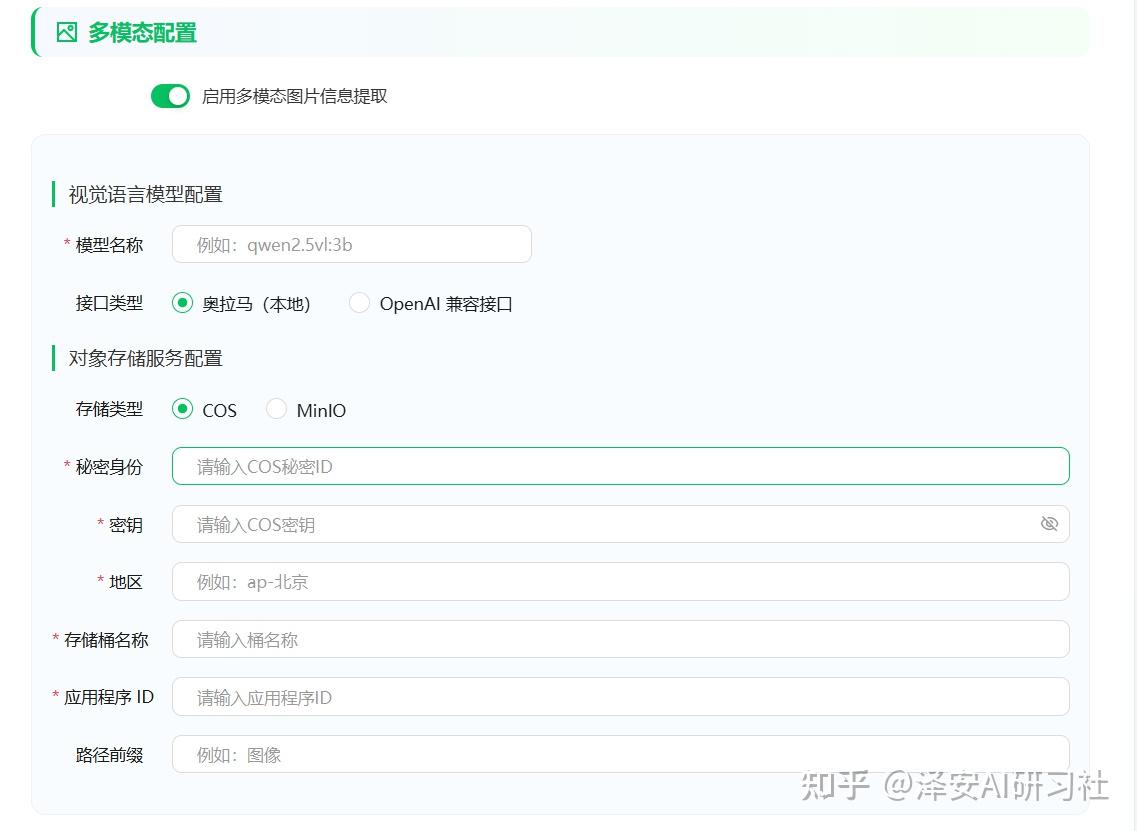Viewport: 1137px width, 831px height.
Task: Switch the storage type to MinIO
Action: pyautogui.click(x=277, y=409)
